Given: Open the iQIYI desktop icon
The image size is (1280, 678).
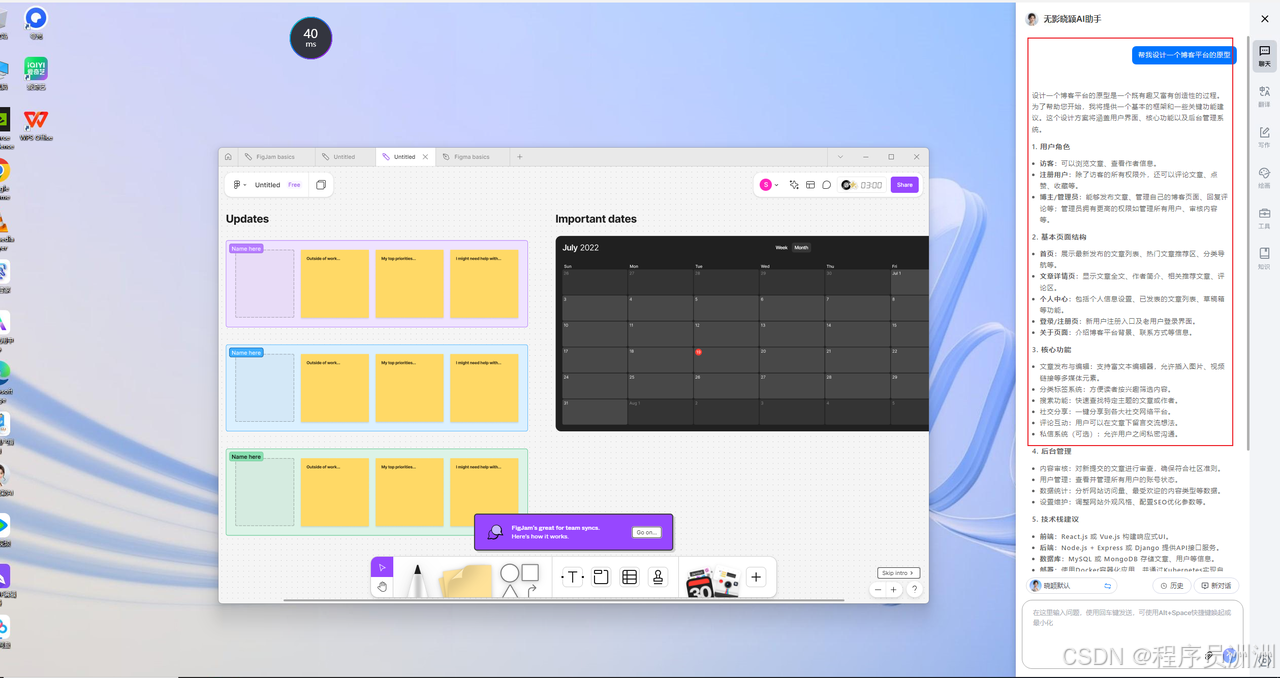Looking at the screenshot, I should coord(36,73).
